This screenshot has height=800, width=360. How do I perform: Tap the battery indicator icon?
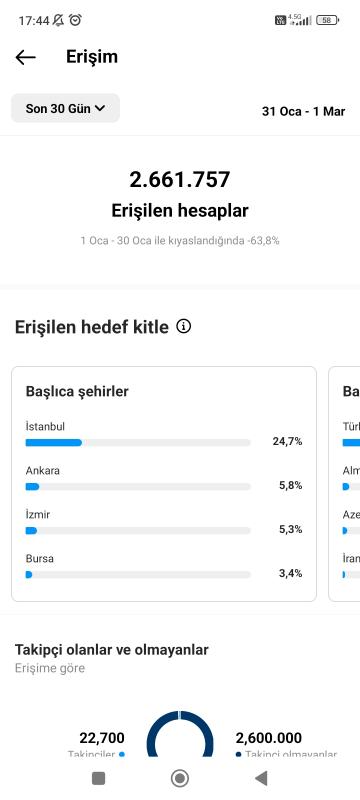coord(328,20)
